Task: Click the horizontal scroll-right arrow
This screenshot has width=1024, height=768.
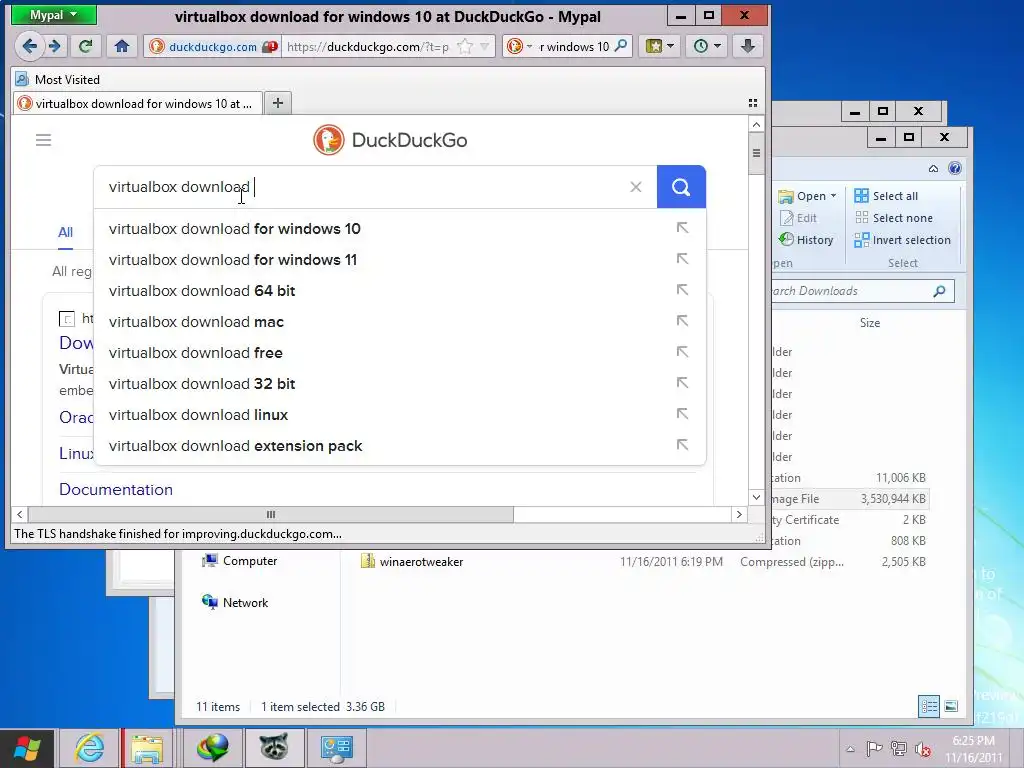Action: [739, 515]
